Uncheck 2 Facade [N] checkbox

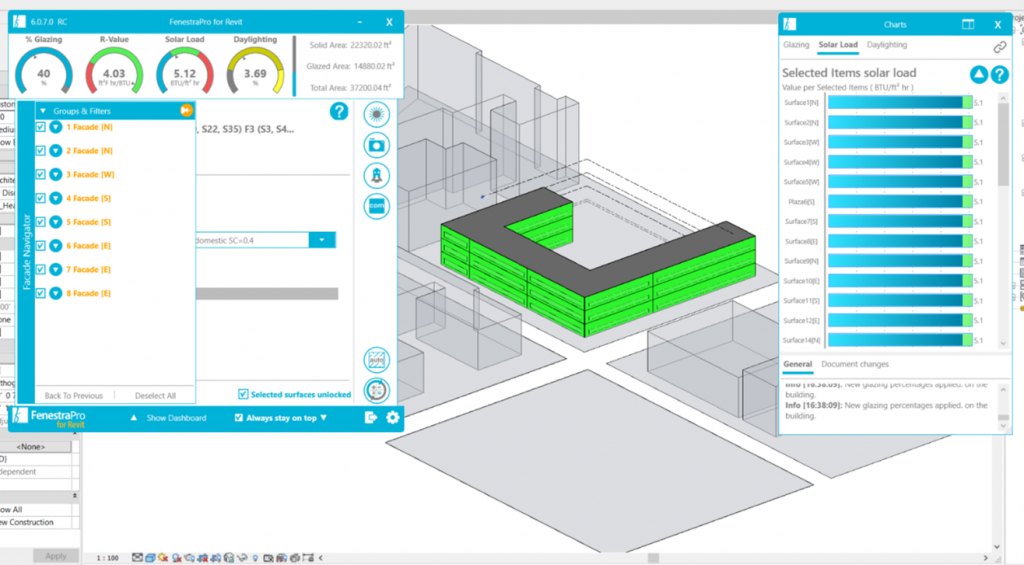(40, 151)
